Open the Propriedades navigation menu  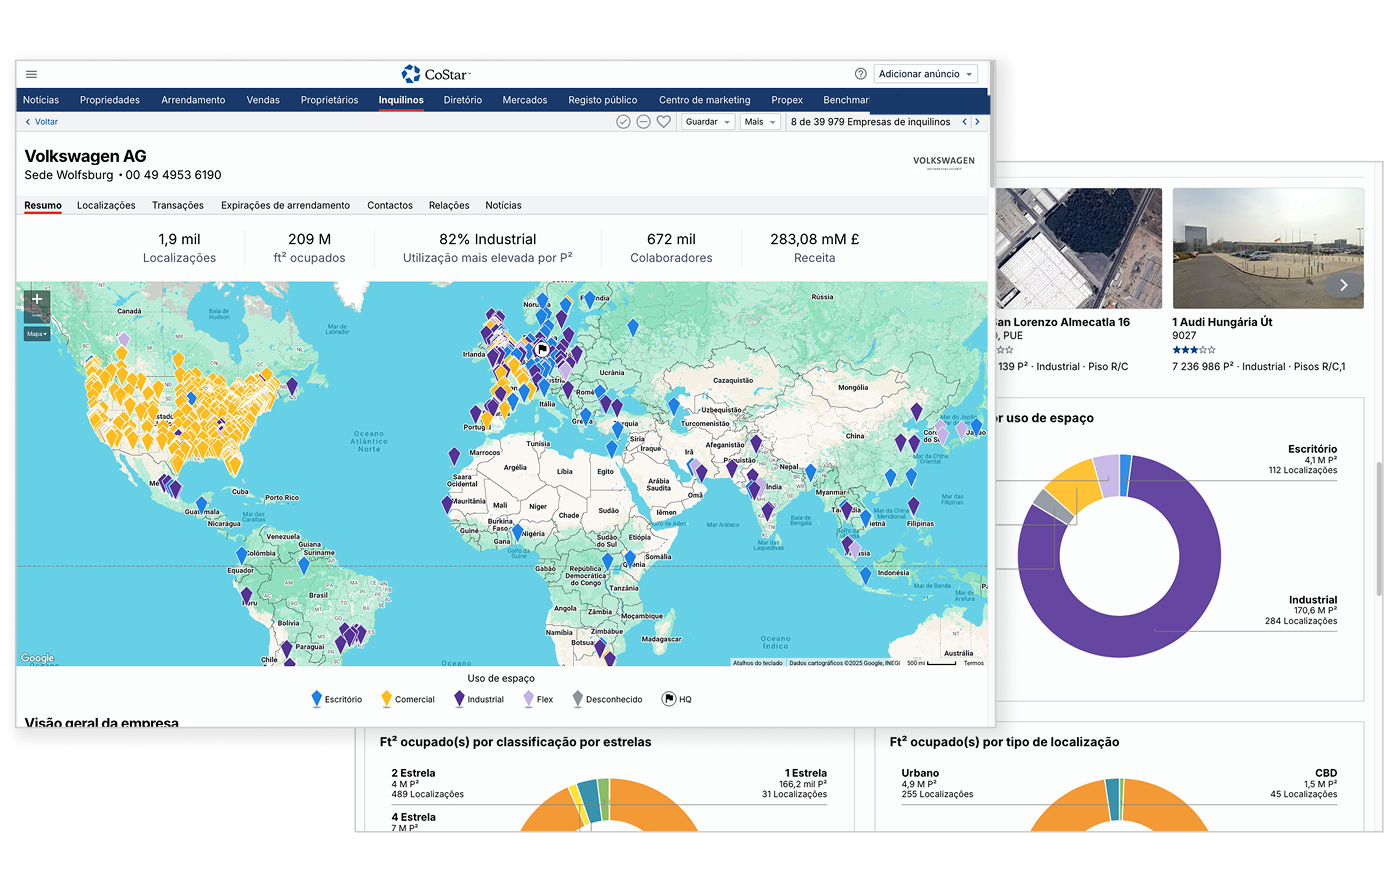pyautogui.click(x=110, y=100)
